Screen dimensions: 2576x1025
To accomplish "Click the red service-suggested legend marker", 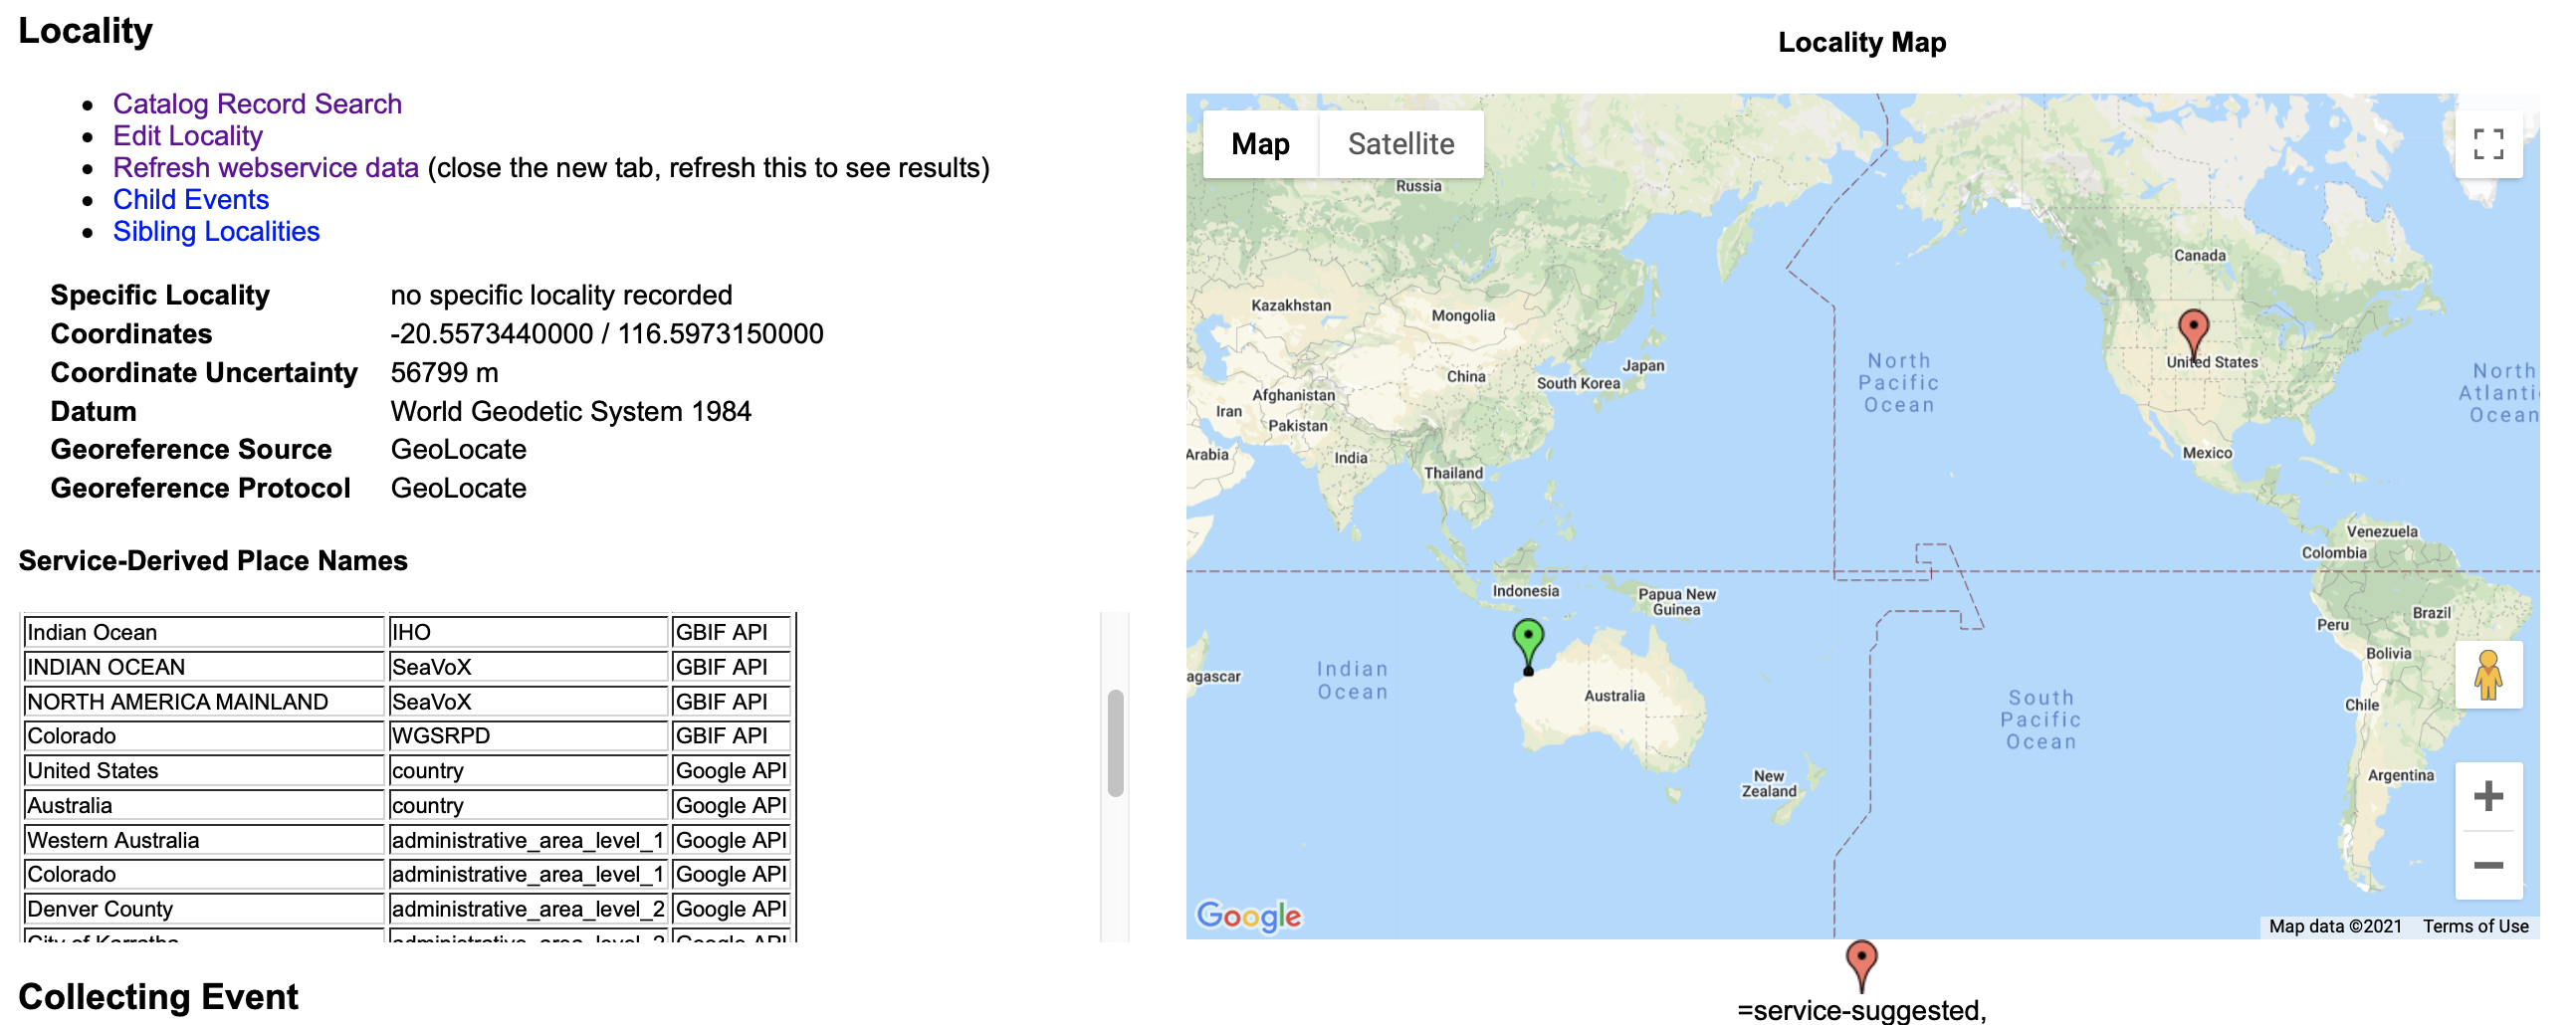I will point(1861,966).
